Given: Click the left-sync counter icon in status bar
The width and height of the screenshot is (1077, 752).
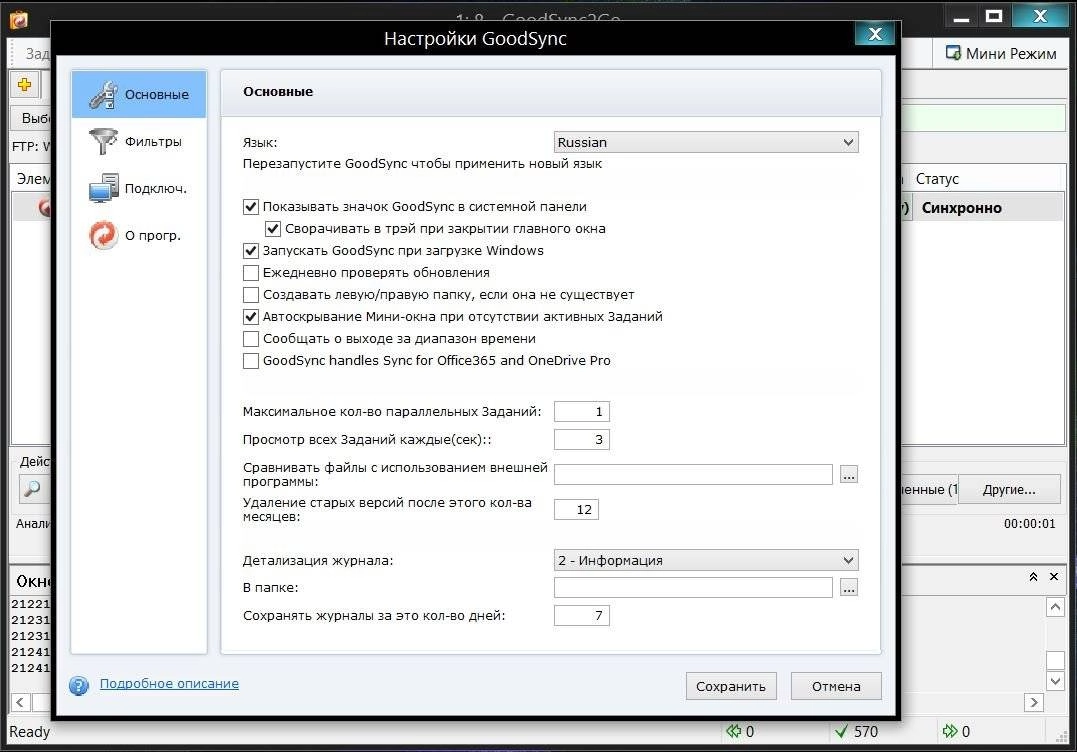Looking at the screenshot, I should point(734,731).
